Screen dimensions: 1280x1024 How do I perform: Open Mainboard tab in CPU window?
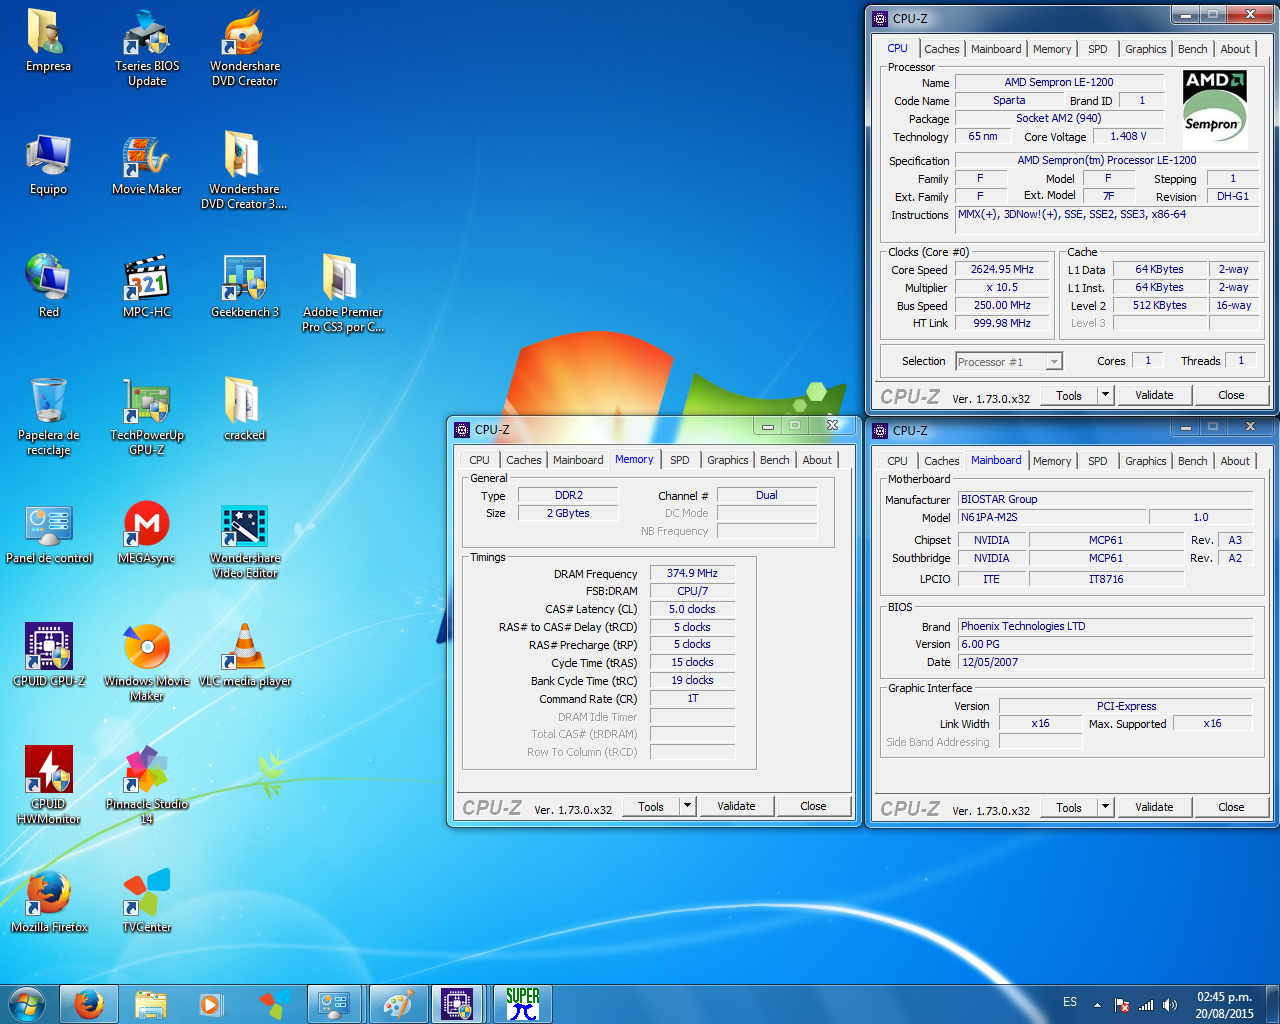click(x=996, y=49)
